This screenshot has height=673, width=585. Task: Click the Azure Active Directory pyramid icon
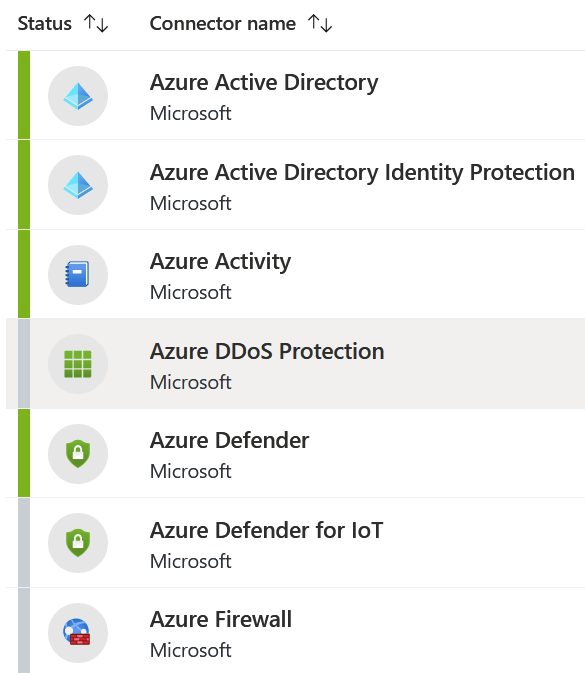(78, 96)
